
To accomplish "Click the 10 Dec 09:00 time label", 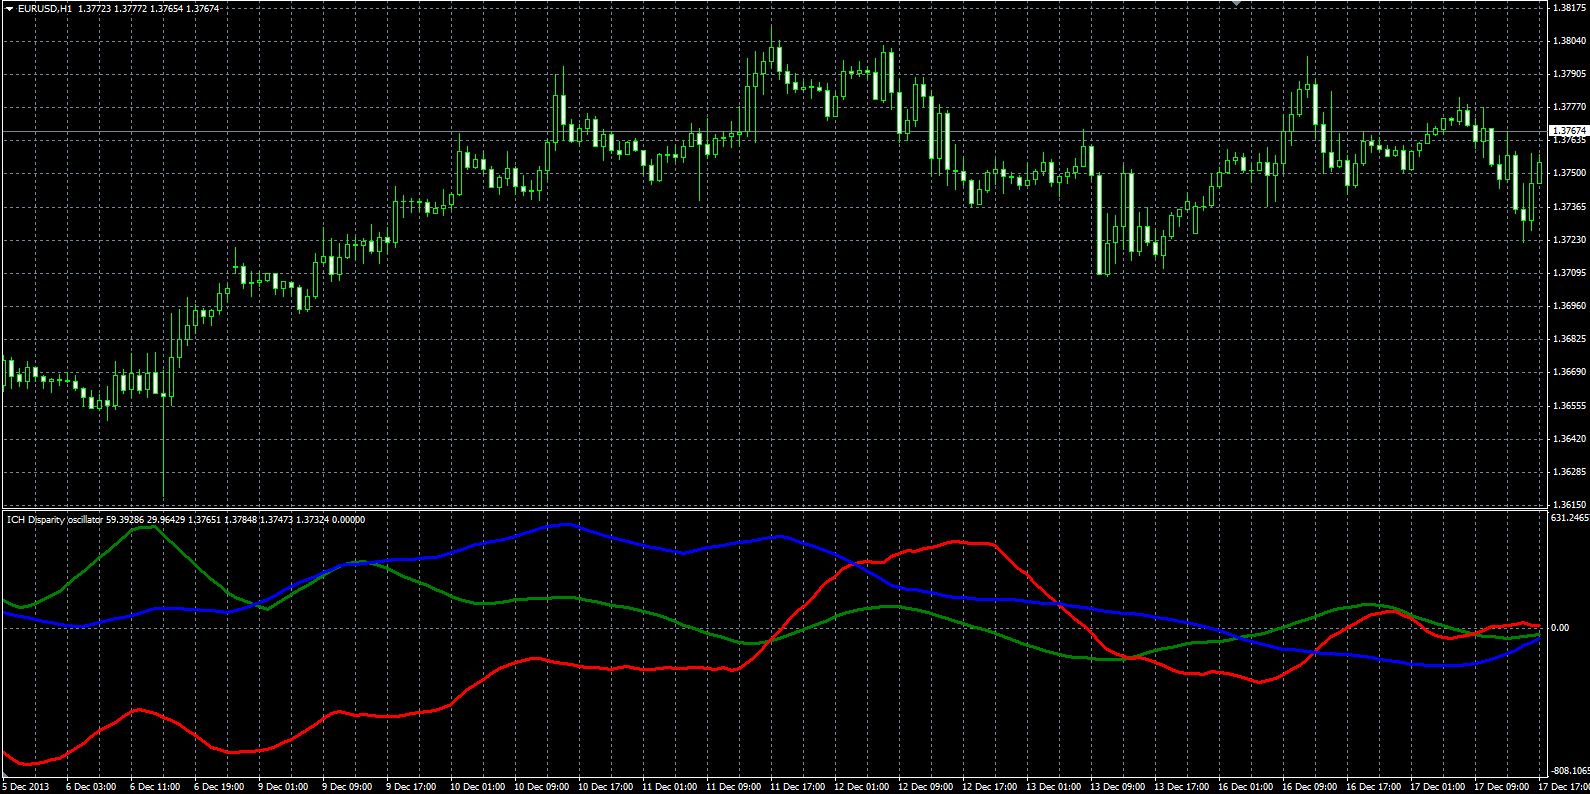I will coord(541,787).
